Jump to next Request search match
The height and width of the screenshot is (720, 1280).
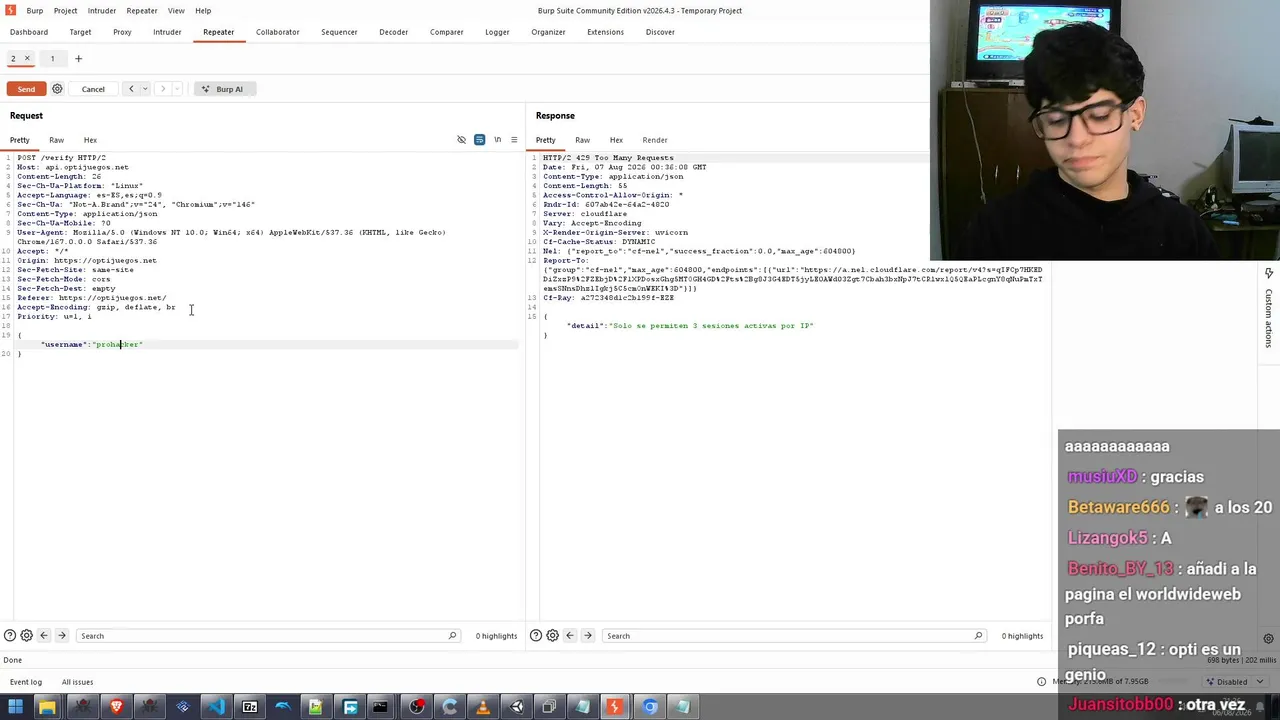[61, 636]
